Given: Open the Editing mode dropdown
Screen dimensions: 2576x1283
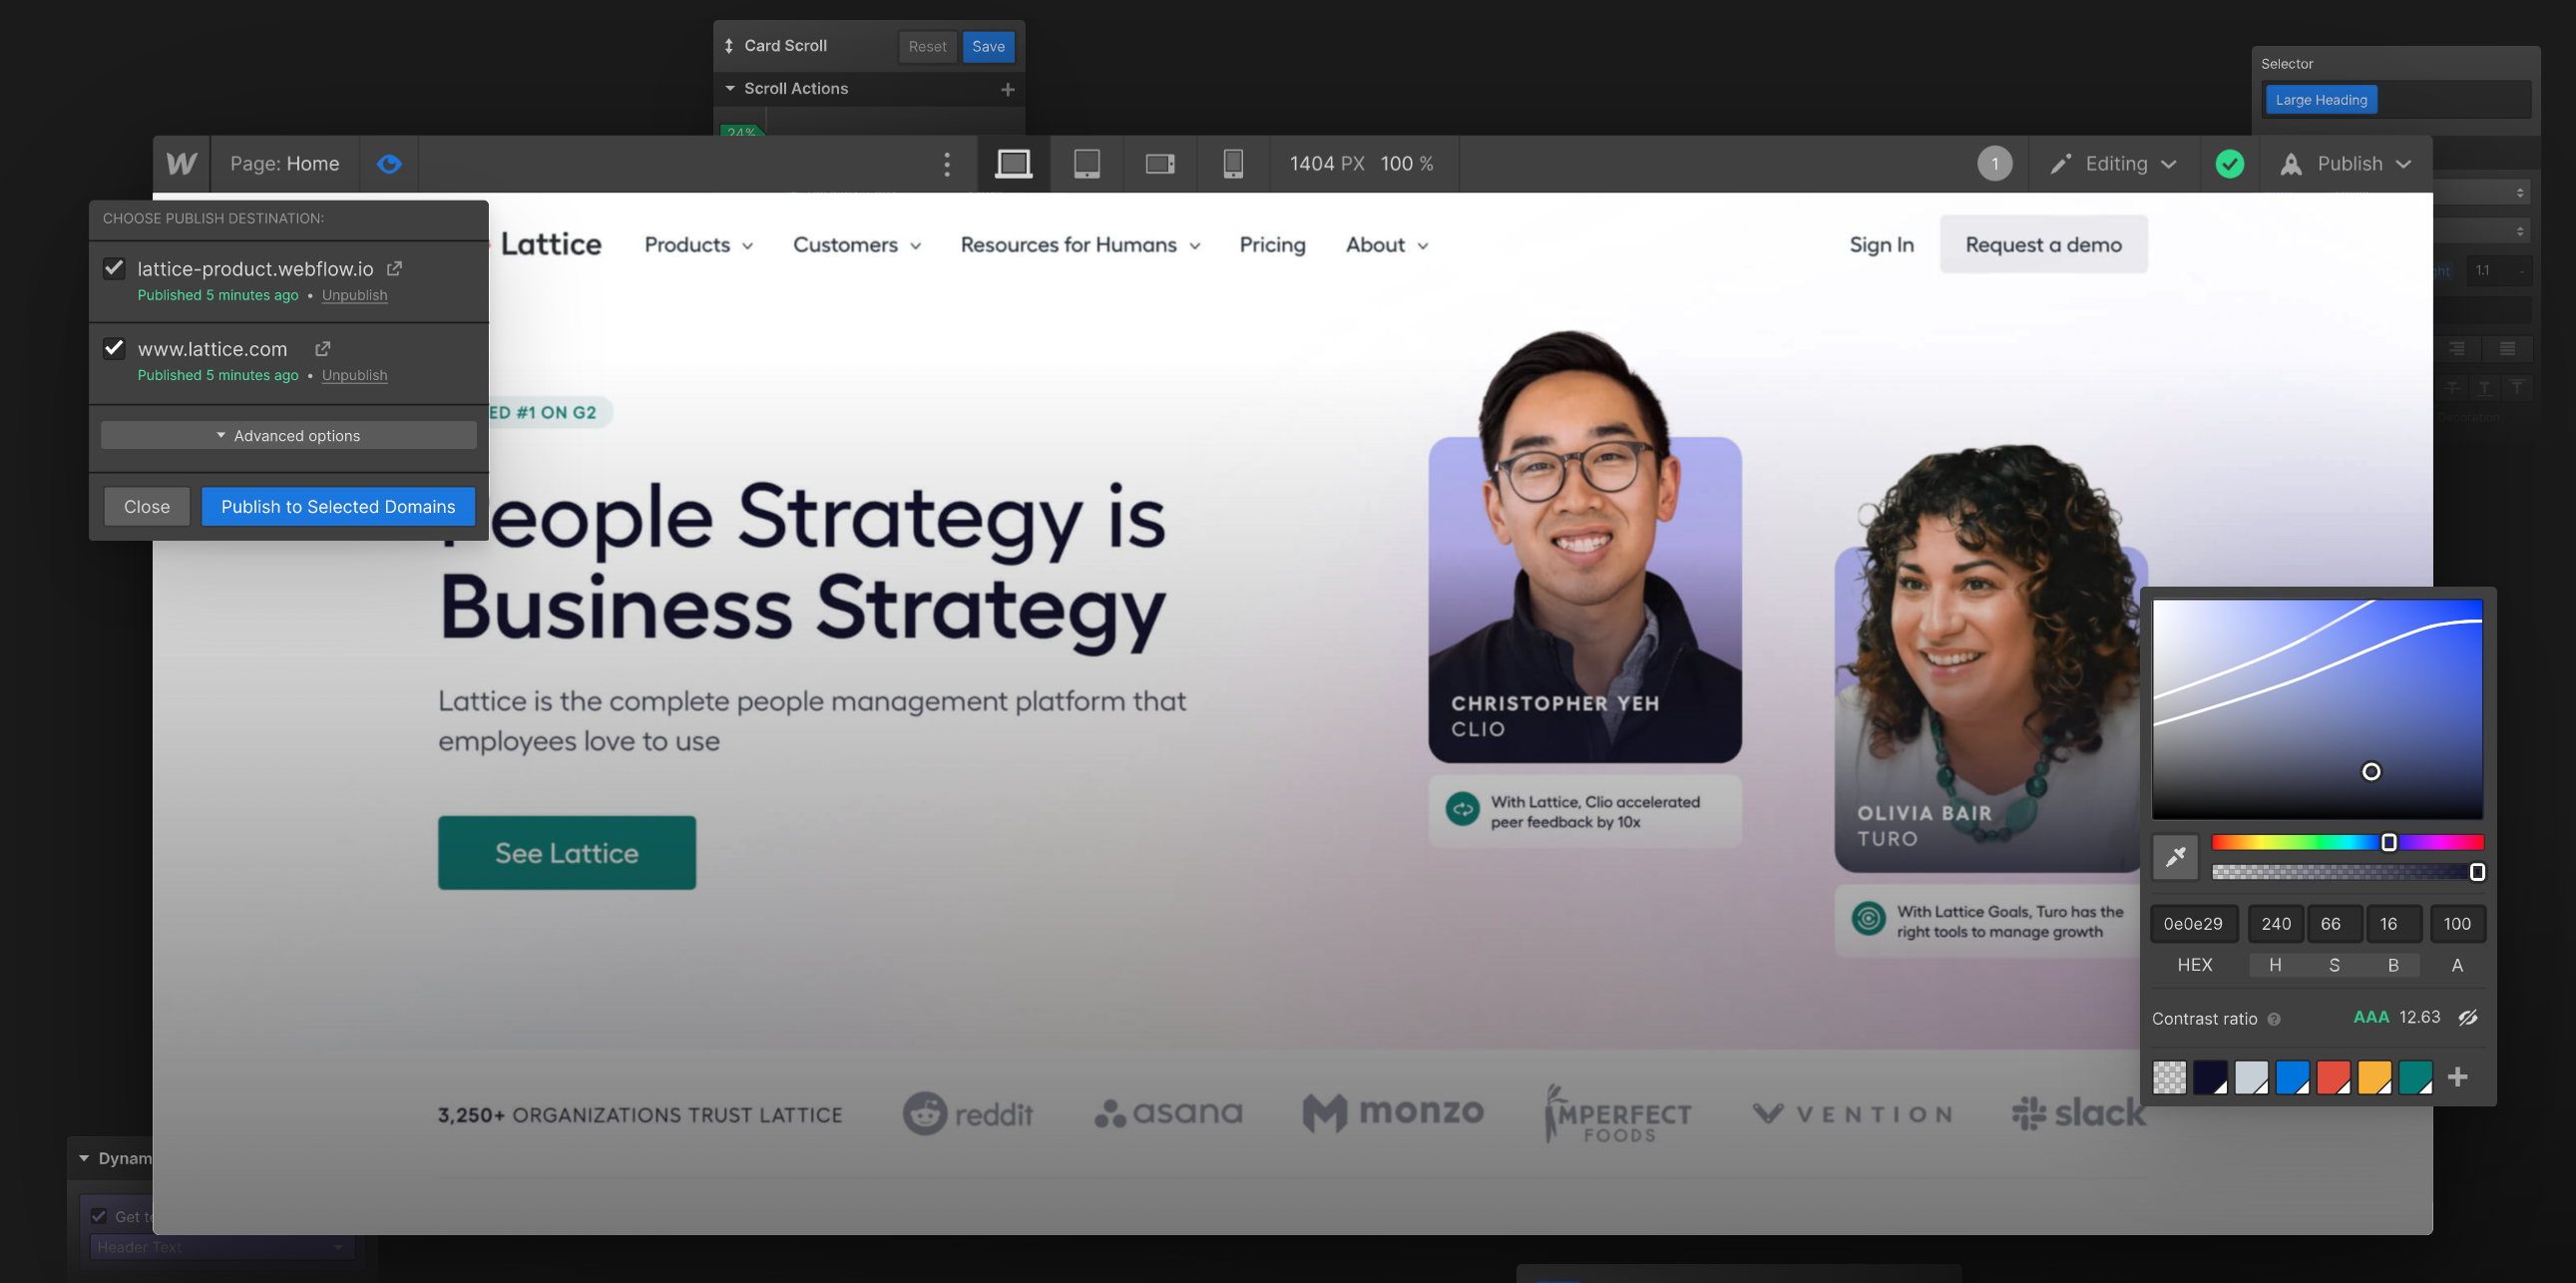Looking at the screenshot, I should pos(2114,163).
